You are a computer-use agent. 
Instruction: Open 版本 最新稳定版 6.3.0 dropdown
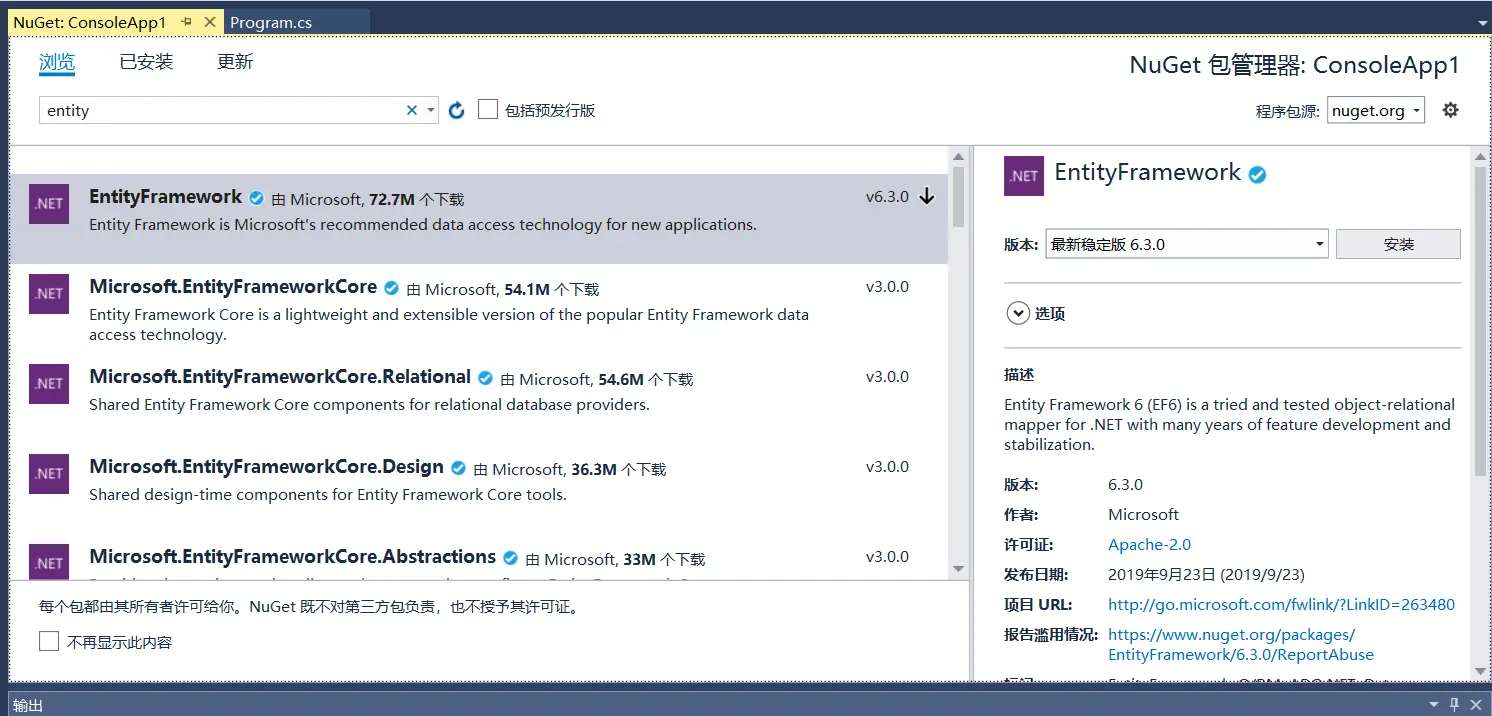click(x=1187, y=244)
